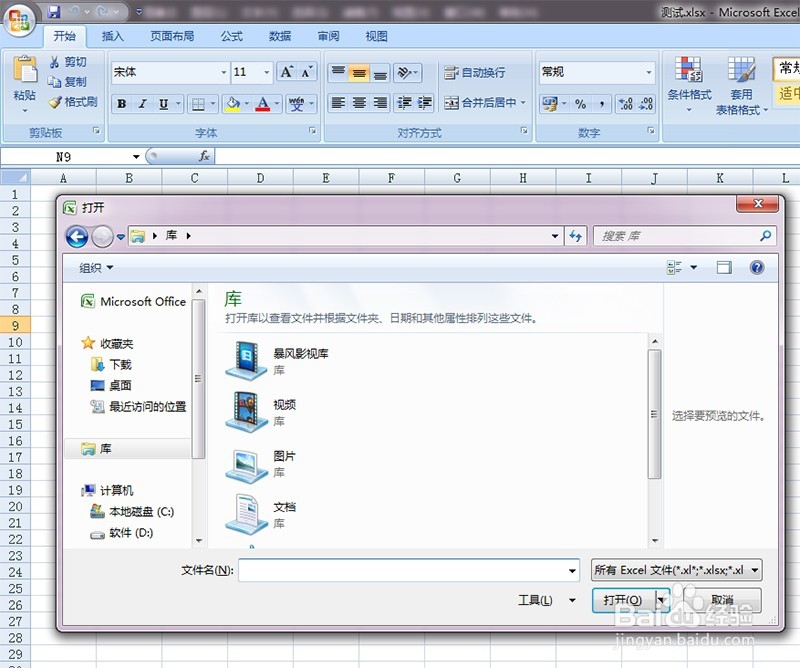
Task: Switch to the 视图 ribbon tab
Action: coord(376,36)
